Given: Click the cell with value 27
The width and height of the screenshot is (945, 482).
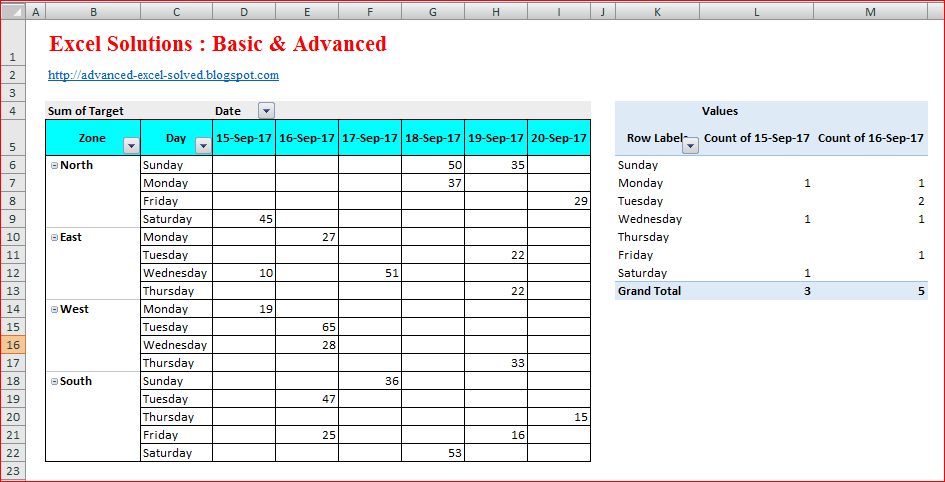Looking at the screenshot, I should (307, 237).
